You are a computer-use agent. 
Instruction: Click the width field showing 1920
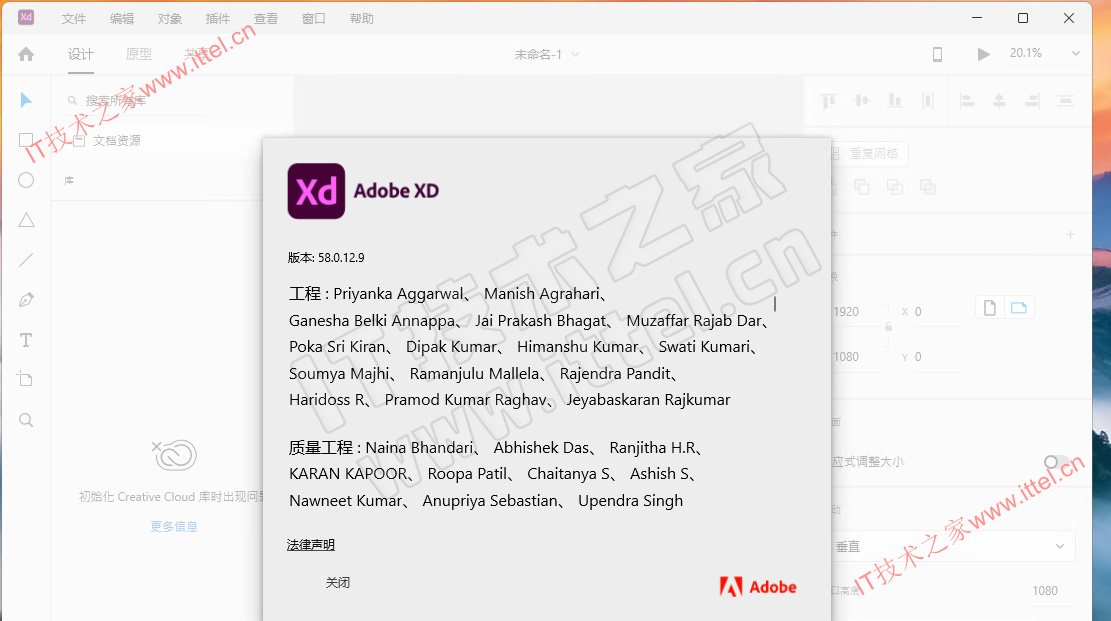click(859, 312)
